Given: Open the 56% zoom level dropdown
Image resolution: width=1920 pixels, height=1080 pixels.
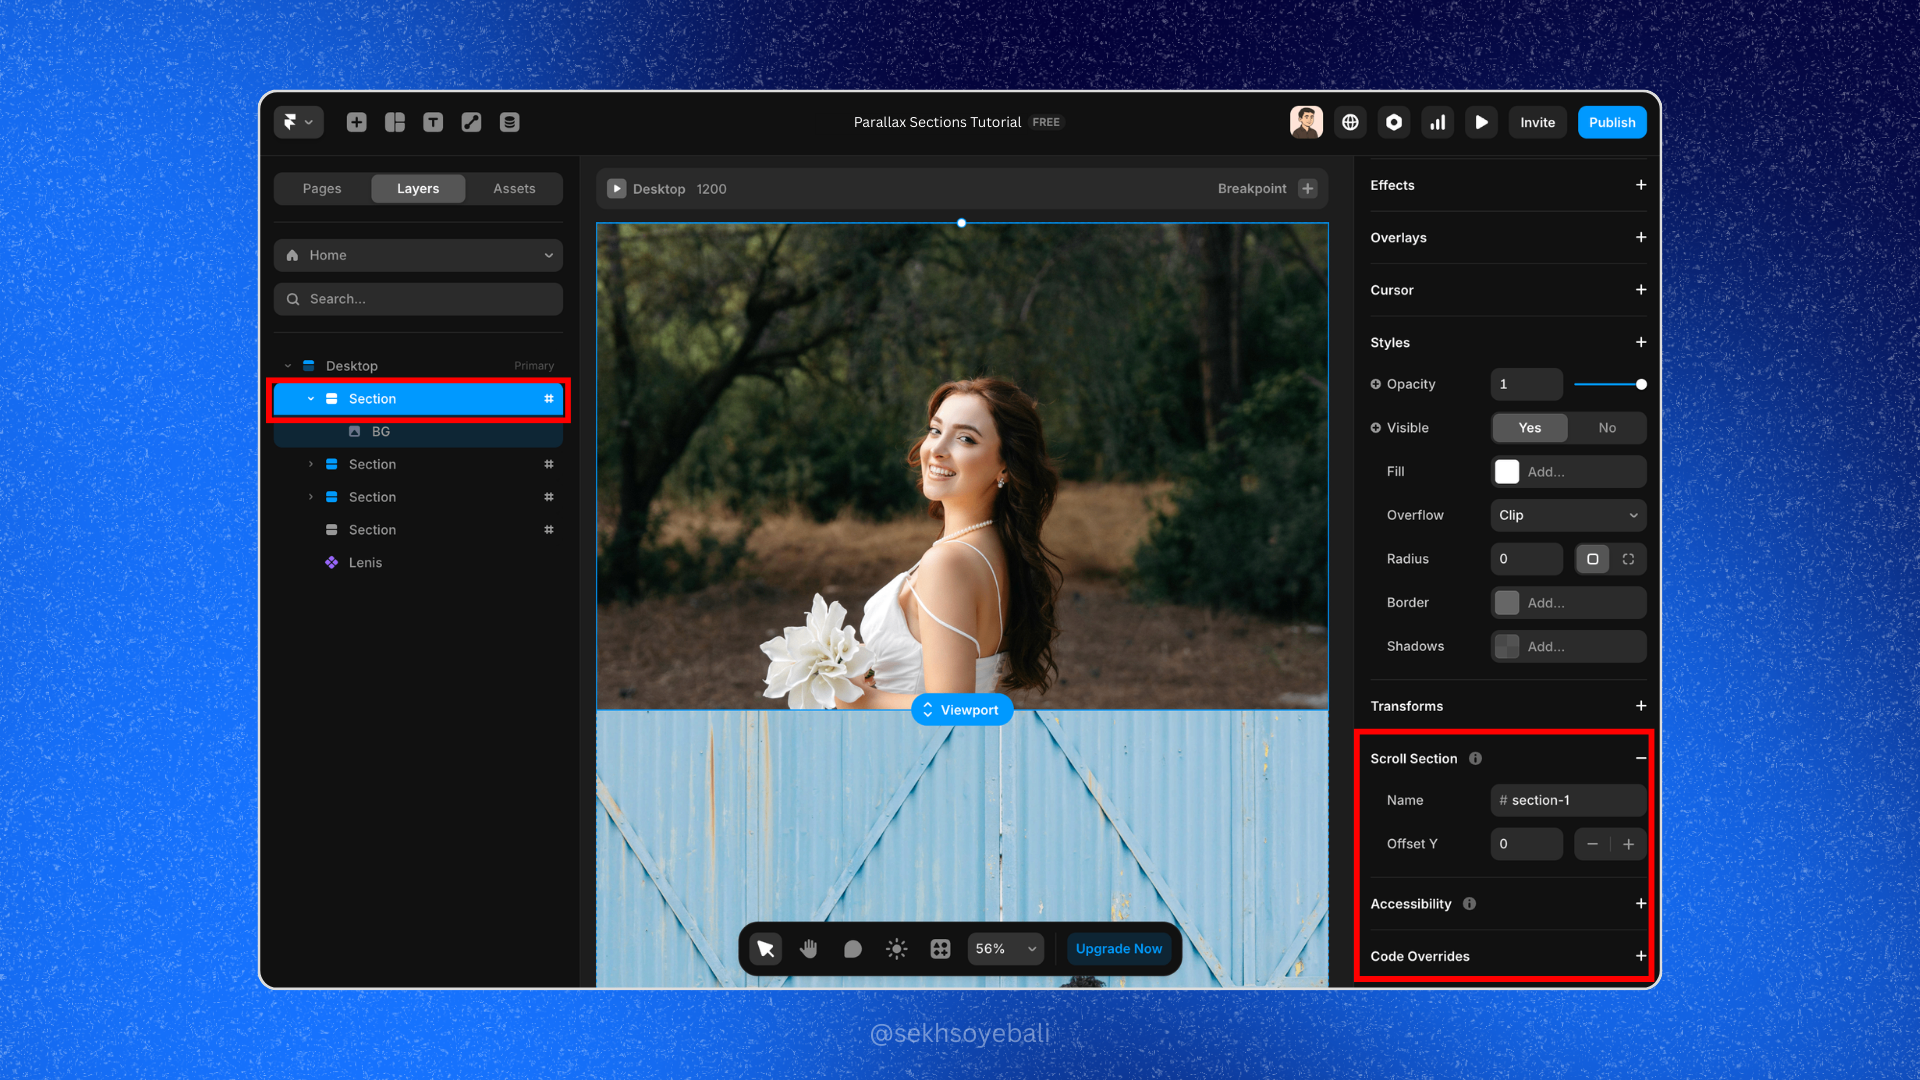Looking at the screenshot, I should point(1005,949).
